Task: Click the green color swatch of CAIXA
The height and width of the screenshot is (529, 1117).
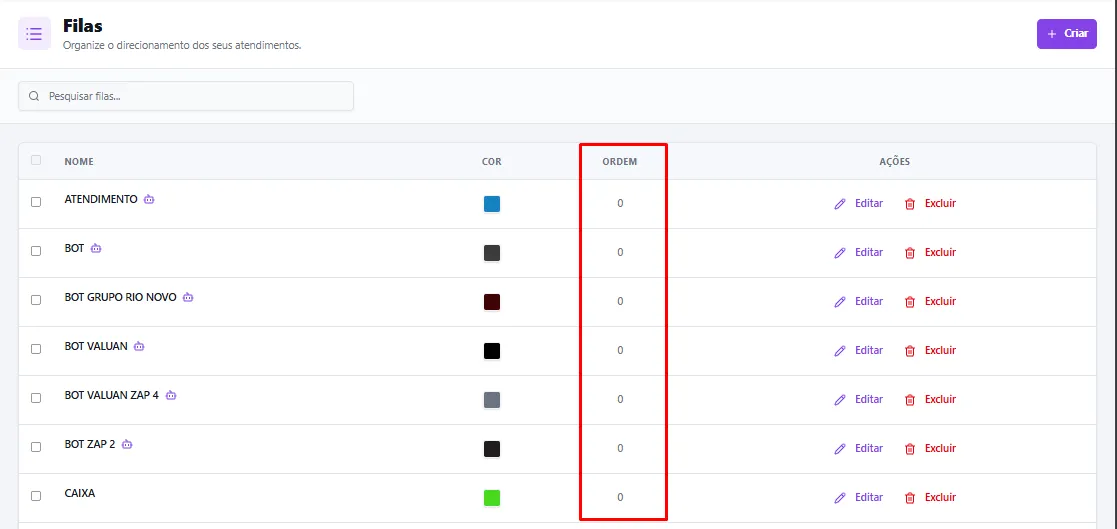Action: coord(492,498)
